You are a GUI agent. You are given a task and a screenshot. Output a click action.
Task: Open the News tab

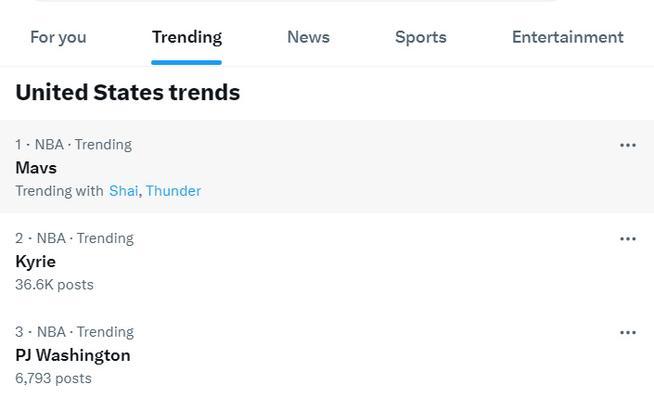pyautogui.click(x=308, y=37)
